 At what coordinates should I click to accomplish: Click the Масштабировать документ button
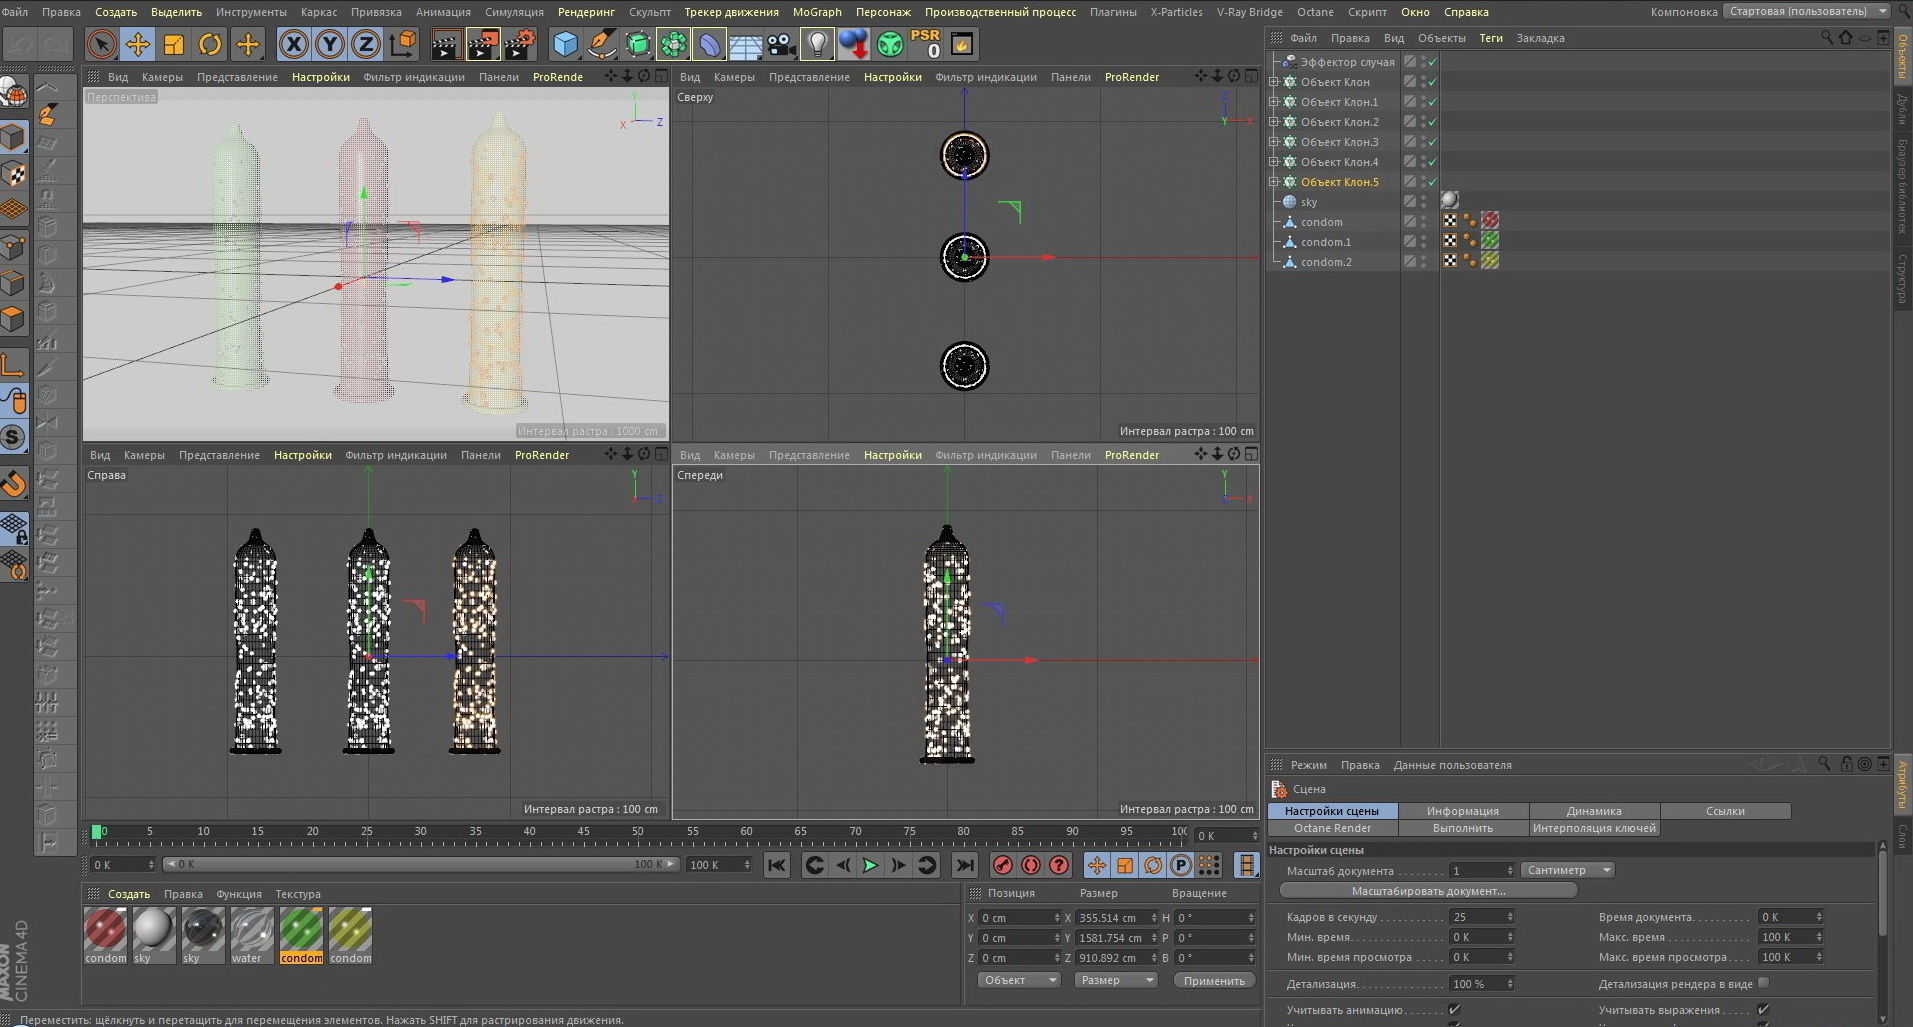pyautogui.click(x=1428, y=890)
